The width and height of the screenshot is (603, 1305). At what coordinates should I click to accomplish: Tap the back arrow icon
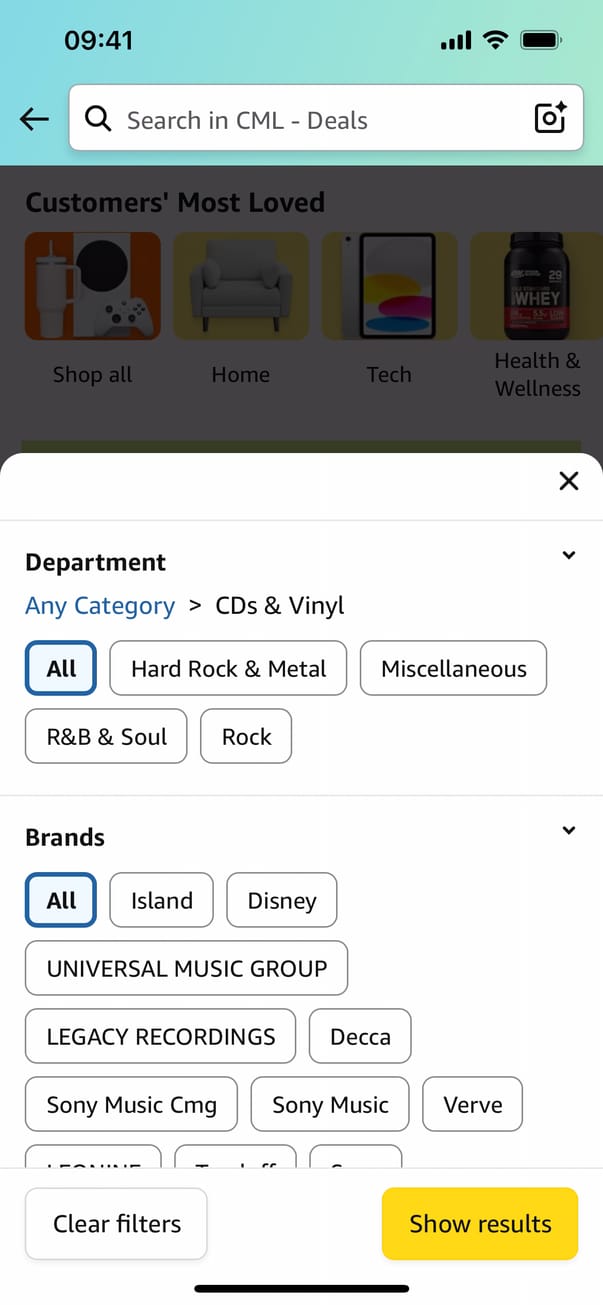pos(34,120)
